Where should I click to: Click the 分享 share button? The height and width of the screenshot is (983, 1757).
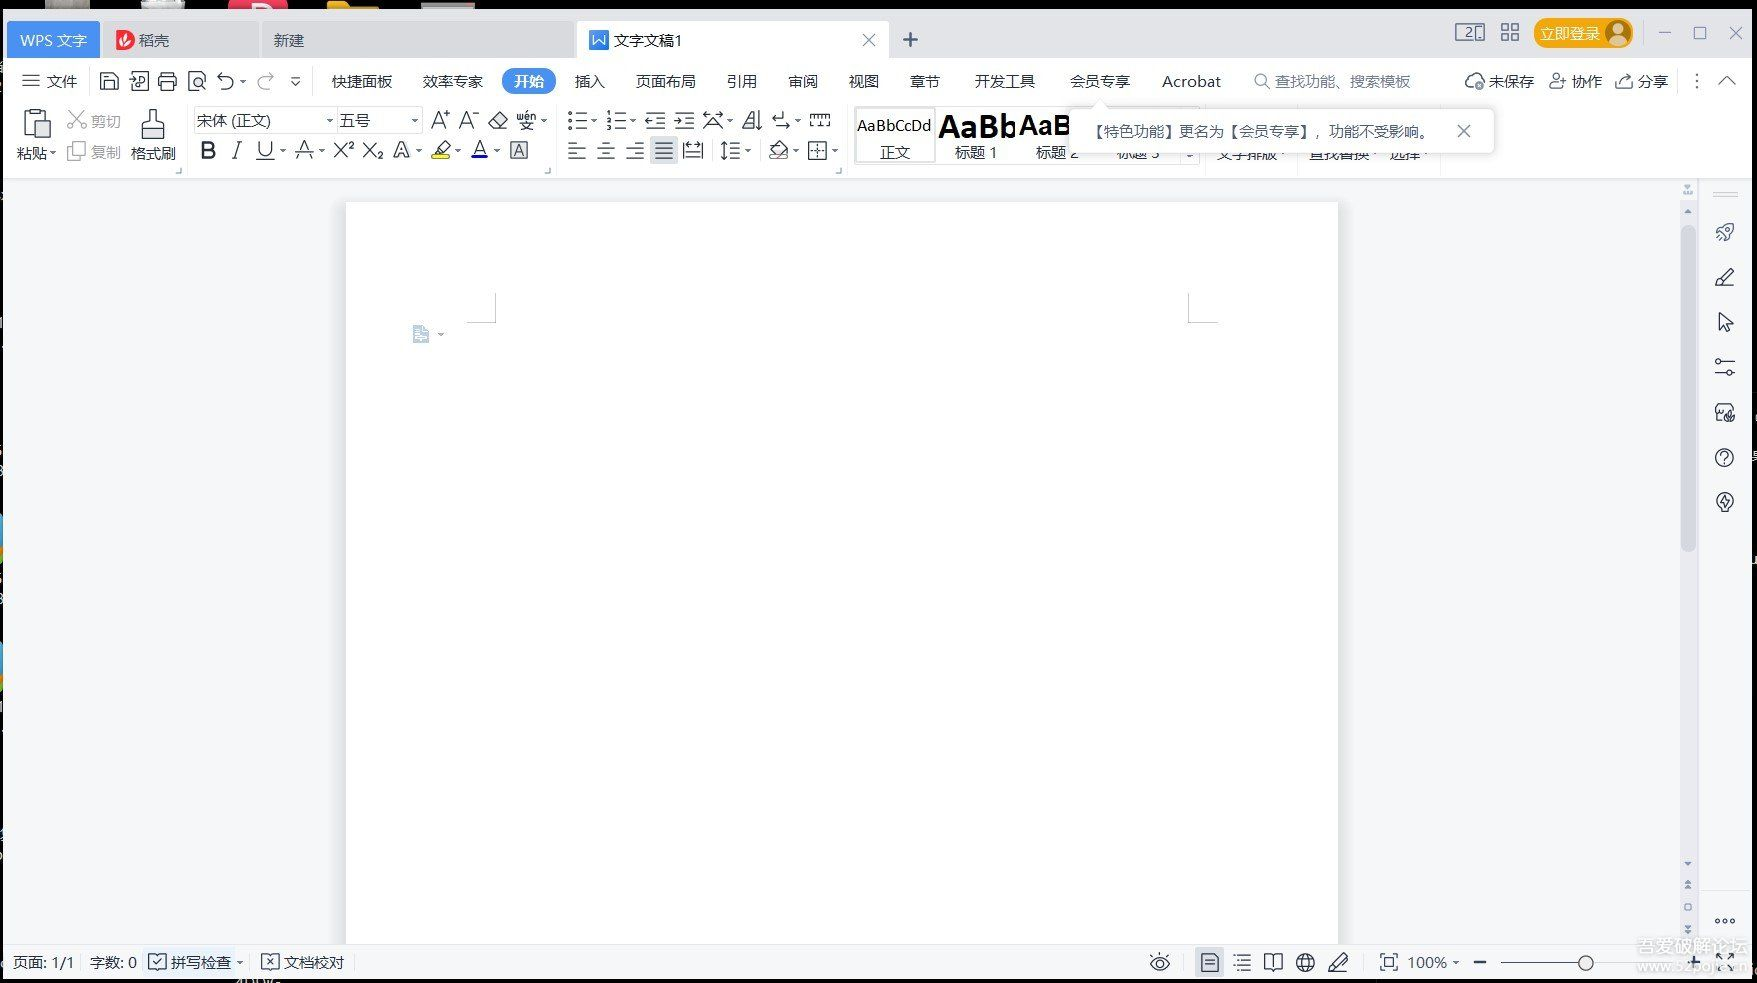click(x=1642, y=81)
